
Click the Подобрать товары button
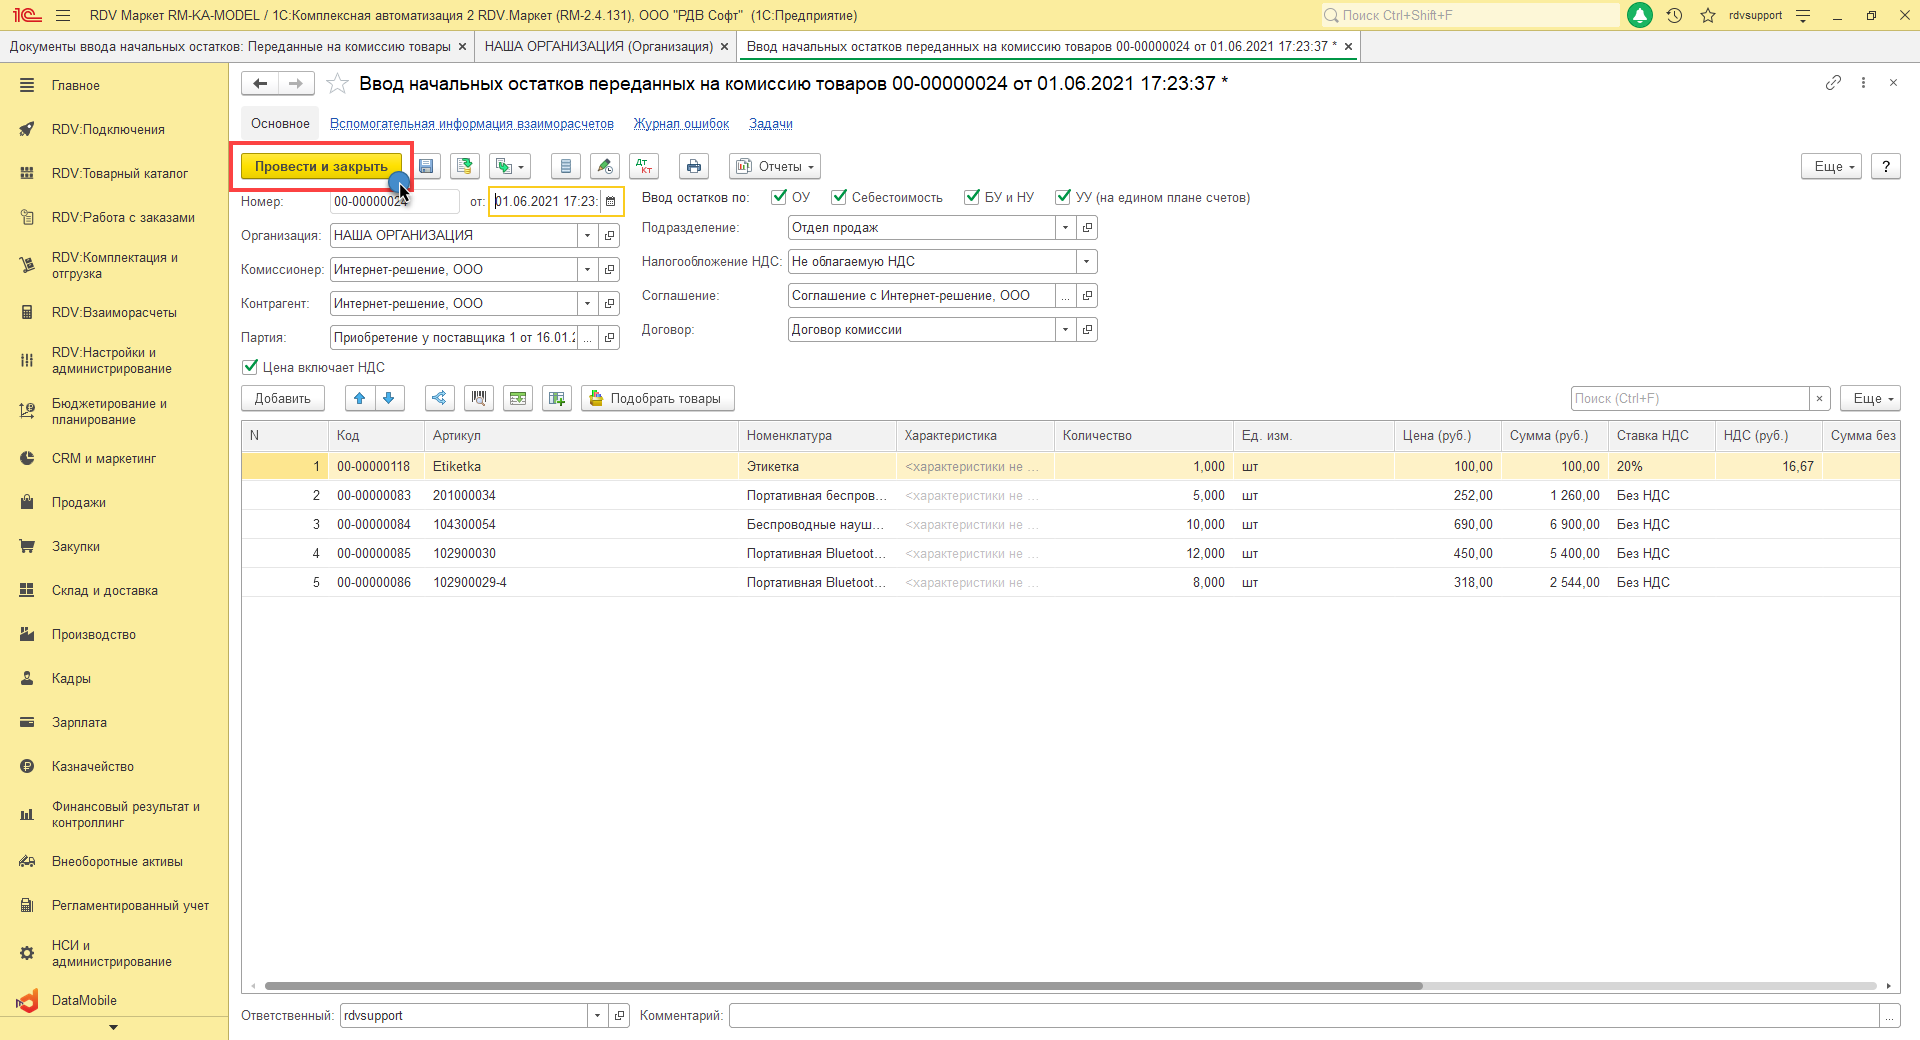point(657,399)
